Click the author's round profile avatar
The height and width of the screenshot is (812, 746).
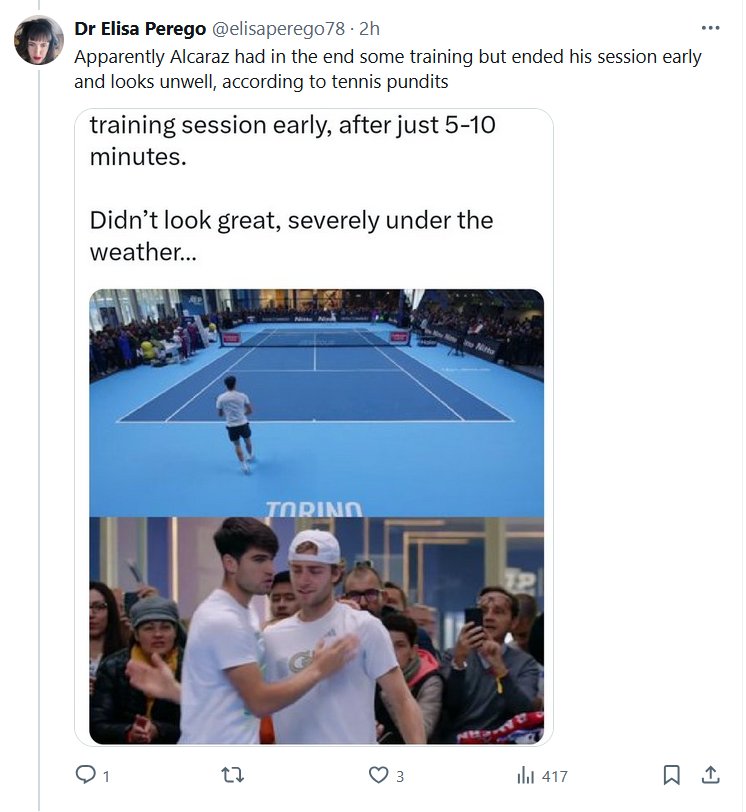click(39, 41)
